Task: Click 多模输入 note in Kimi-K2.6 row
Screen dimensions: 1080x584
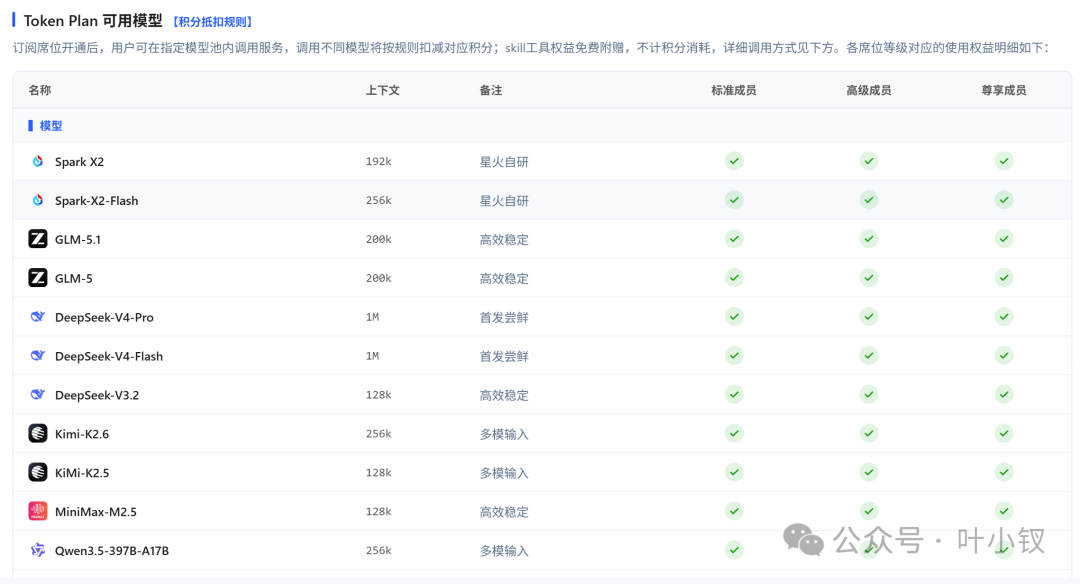Action: [x=504, y=434]
